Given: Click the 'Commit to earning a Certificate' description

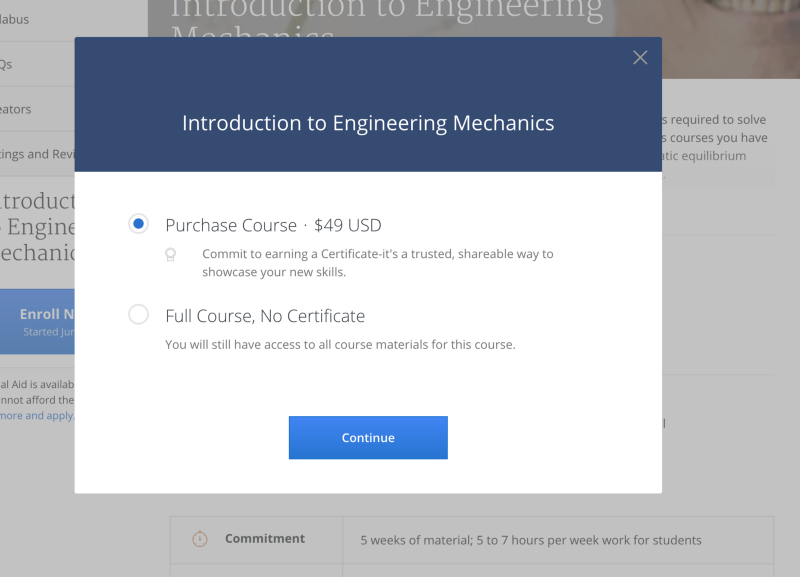Looking at the screenshot, I should [x=377, y=263].
